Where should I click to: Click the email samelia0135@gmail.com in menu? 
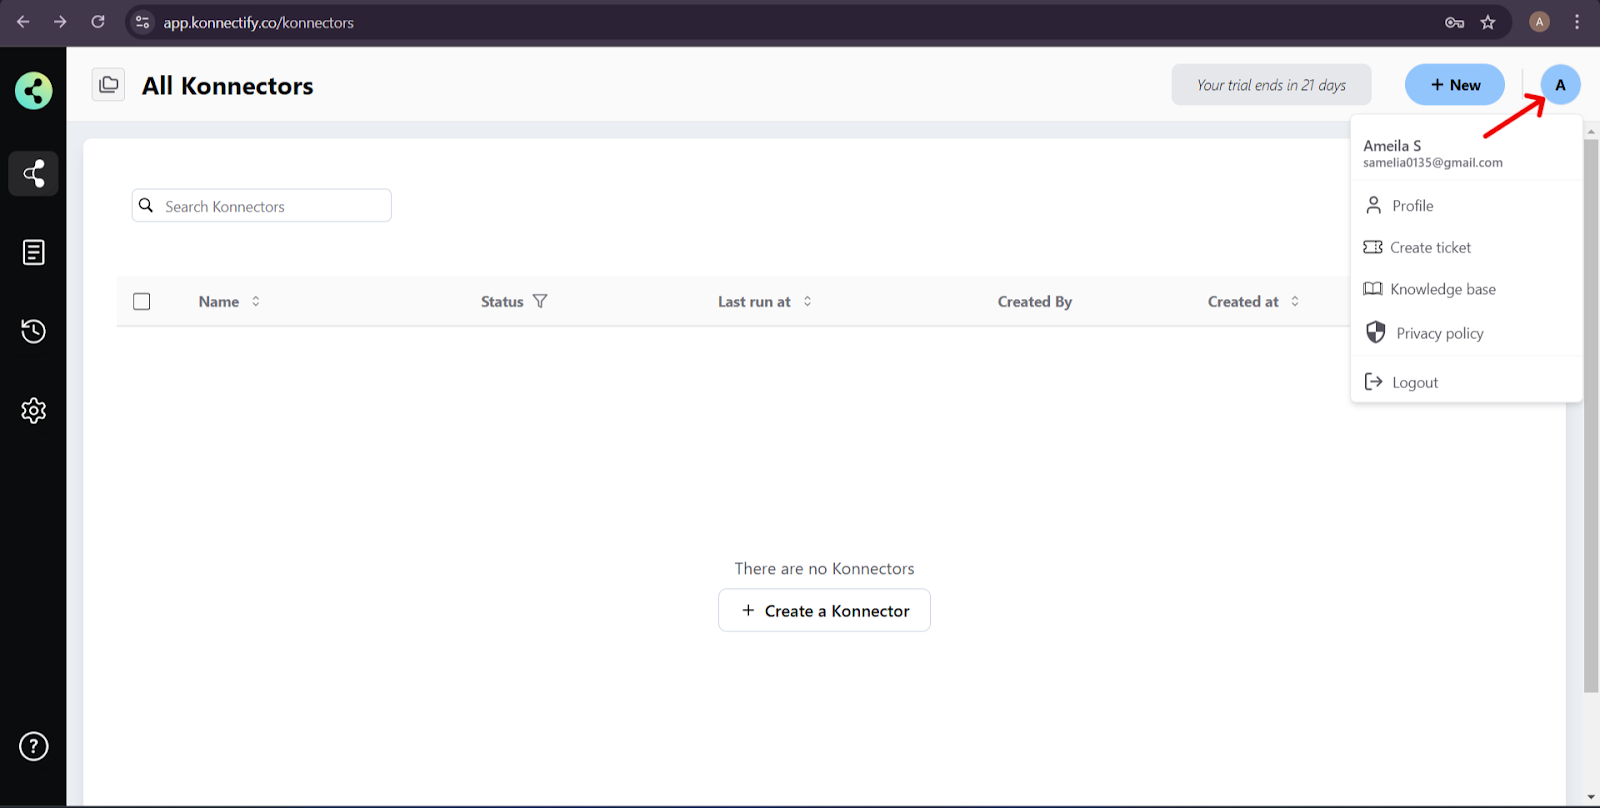click(x=1433, y=163)
